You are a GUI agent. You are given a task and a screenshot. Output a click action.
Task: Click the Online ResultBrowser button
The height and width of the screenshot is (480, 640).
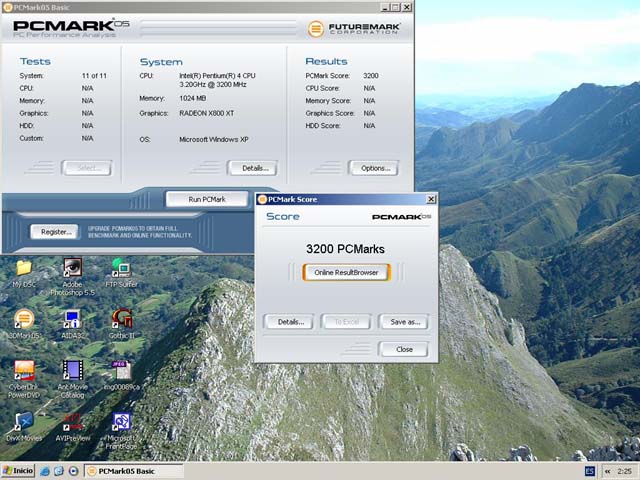tap(346, 272)
